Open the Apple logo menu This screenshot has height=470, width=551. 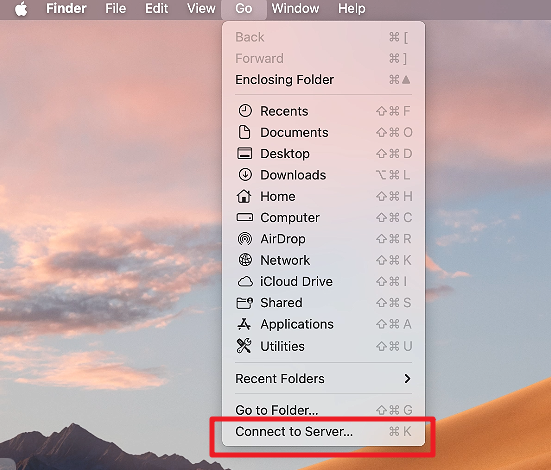[21, 8]
